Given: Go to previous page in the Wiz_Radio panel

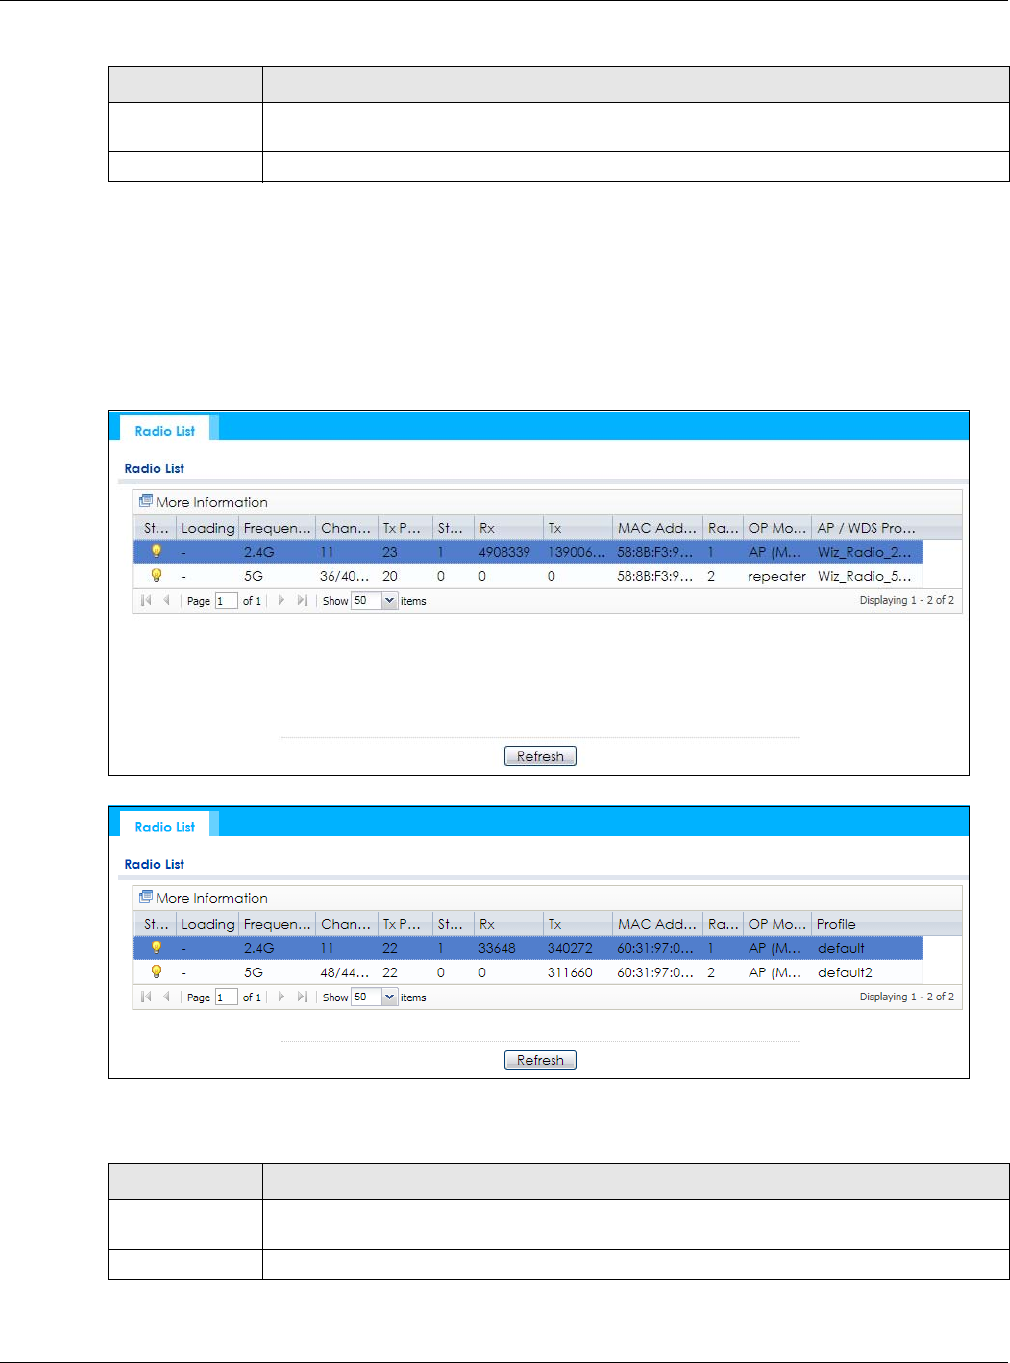Looking at the screenshot, I should tap(167, 600).
